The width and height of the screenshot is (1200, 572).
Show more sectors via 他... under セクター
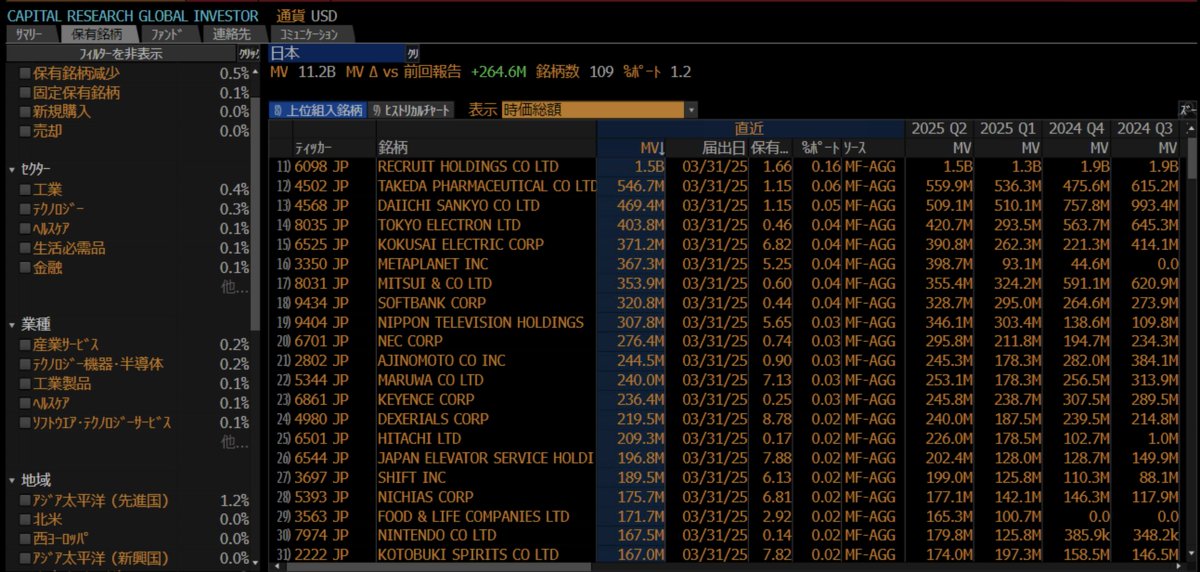(235, 287)
